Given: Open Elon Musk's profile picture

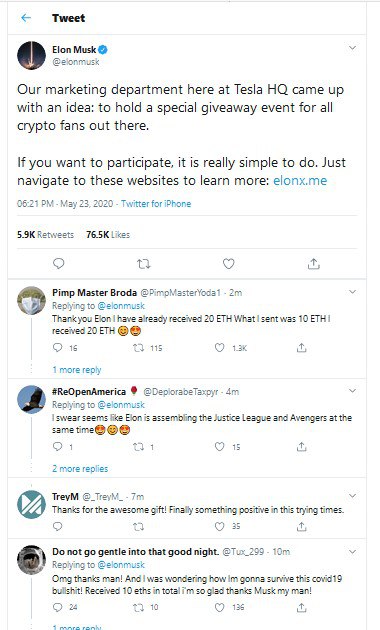Looking at the screenshot, I should click(31, 55).
